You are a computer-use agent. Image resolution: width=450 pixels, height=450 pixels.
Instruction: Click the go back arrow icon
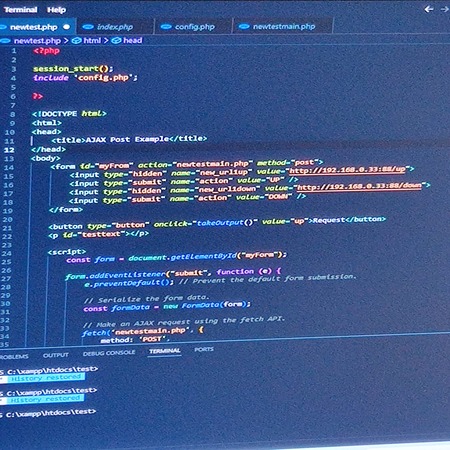(429, 9)
